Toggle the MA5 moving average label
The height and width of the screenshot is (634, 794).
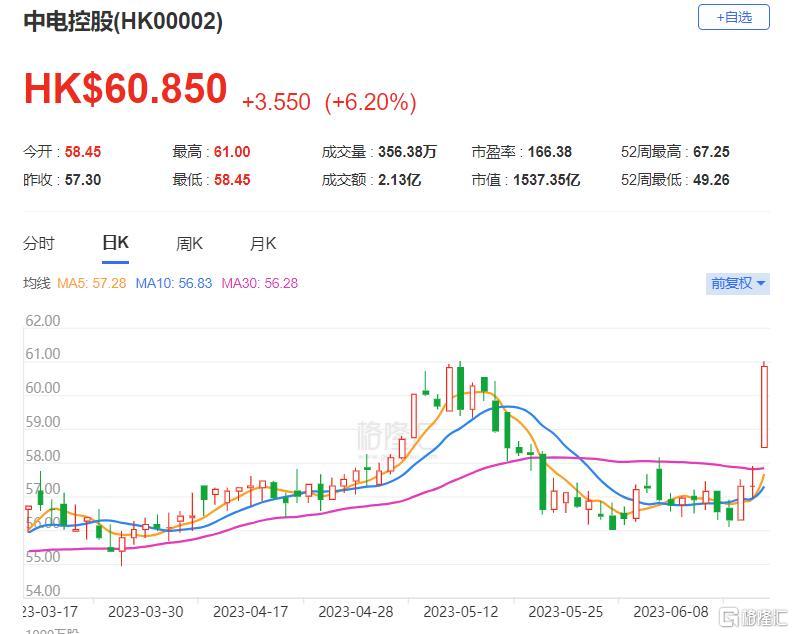(92, 283)
